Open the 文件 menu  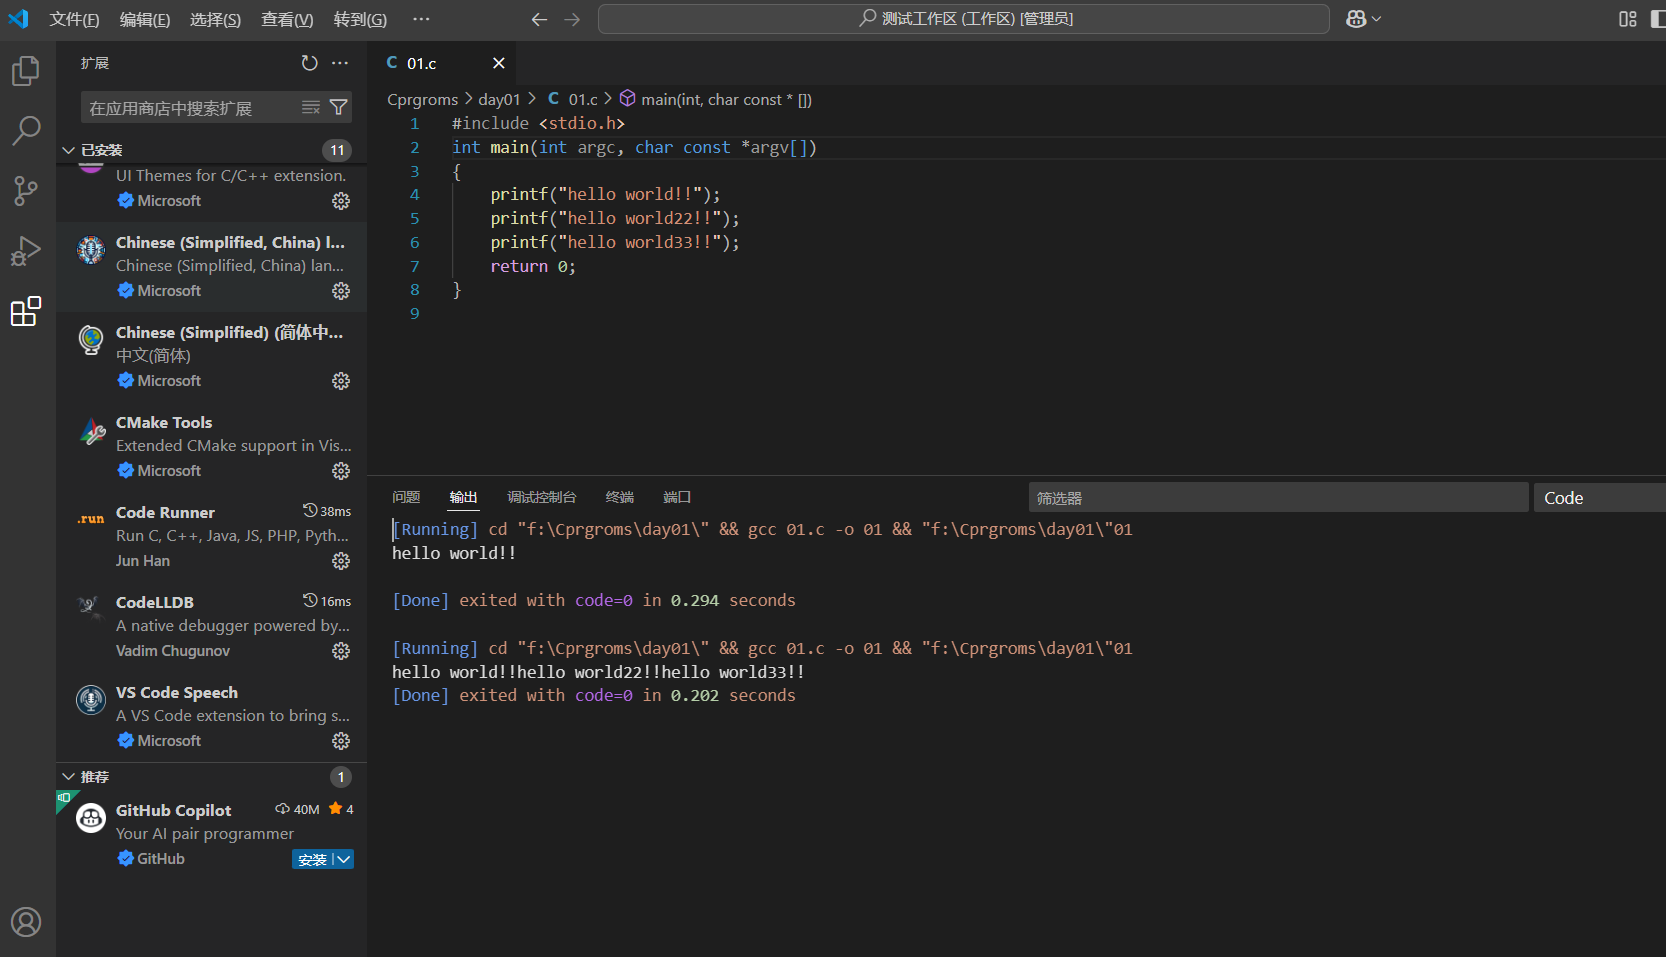(74, 19)
